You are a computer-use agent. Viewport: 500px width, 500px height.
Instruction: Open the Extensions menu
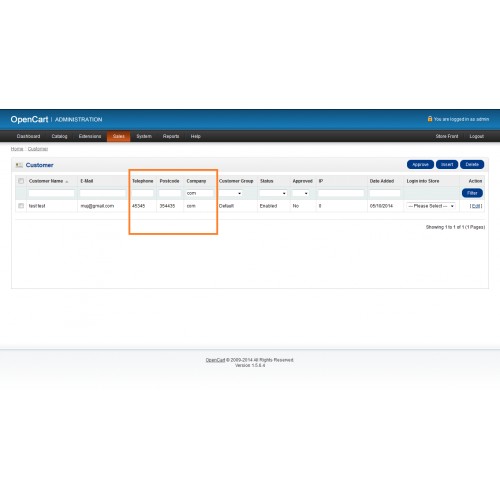pyautogui.click(x=90, y=136)
